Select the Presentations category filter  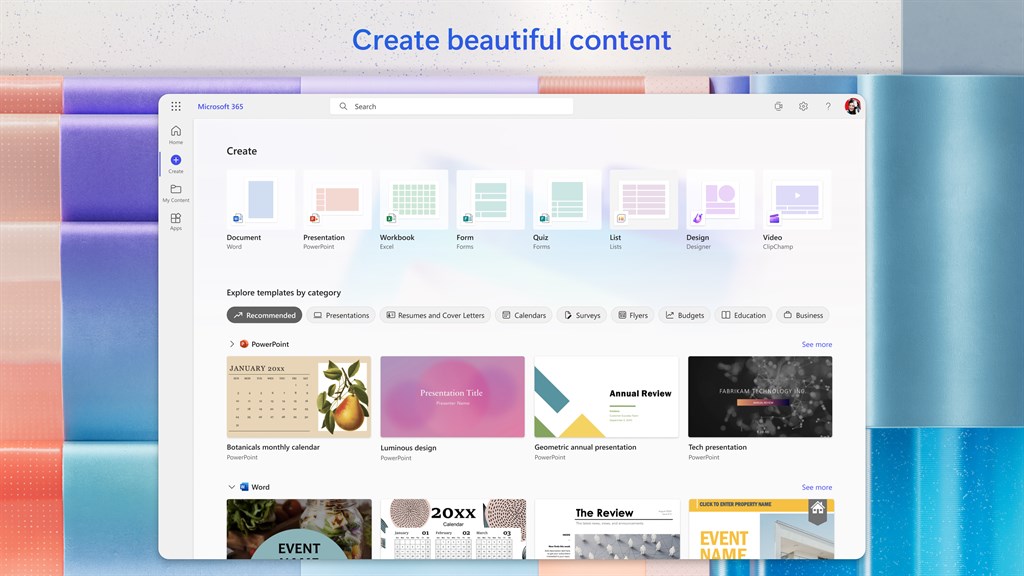341,315
